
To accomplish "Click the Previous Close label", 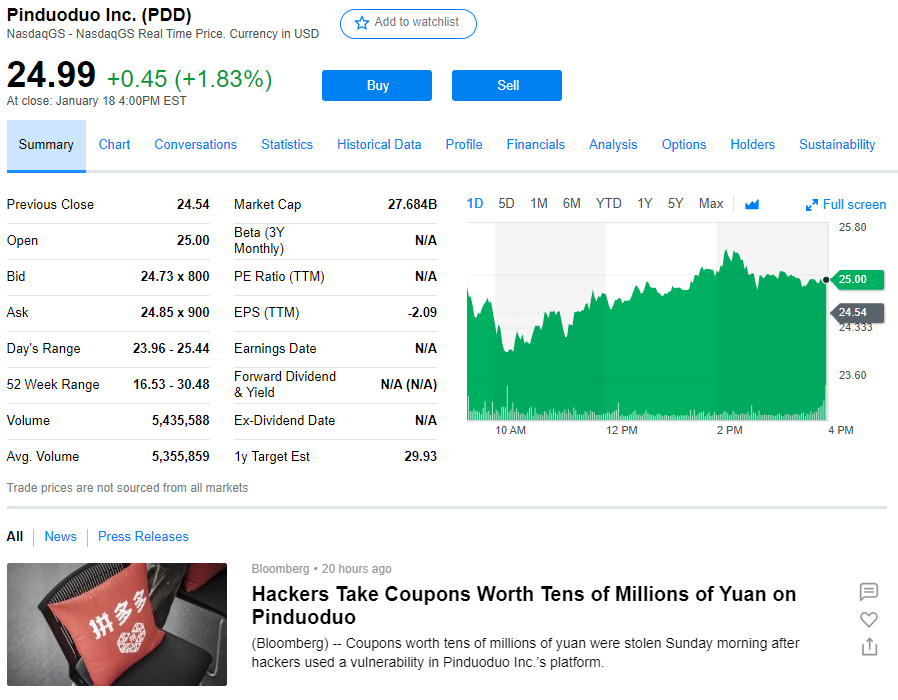I will (50, 205).
